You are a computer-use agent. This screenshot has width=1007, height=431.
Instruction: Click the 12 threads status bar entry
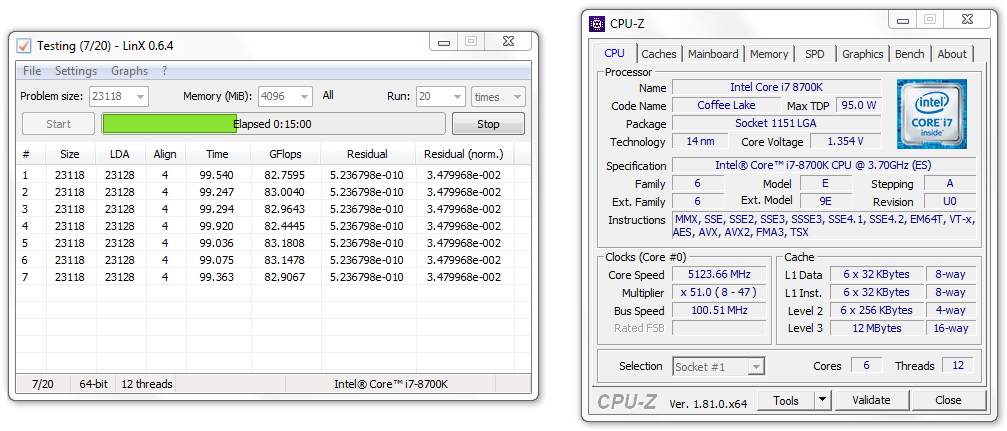tap(147, 384)
